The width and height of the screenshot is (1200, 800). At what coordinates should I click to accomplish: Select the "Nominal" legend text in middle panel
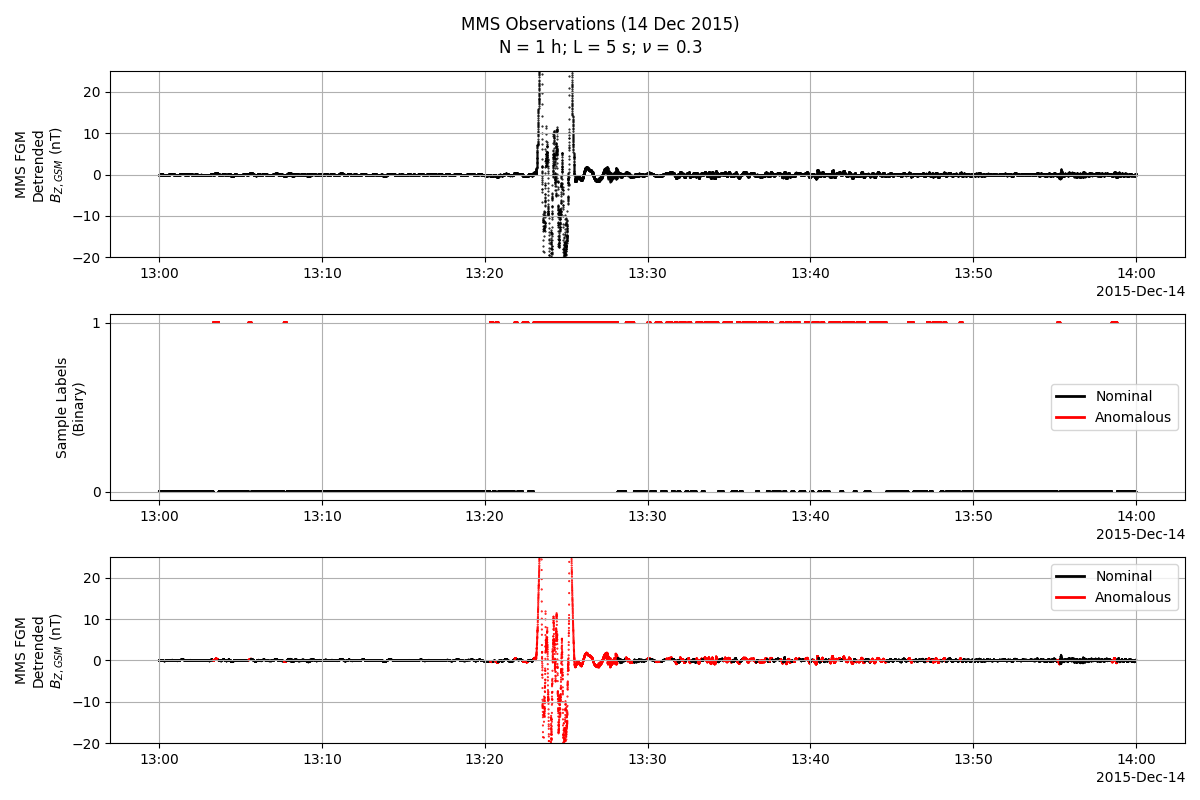(1123, 396)
